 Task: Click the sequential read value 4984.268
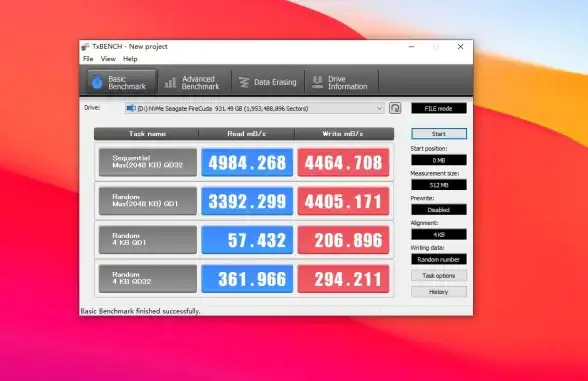(247, 162)
